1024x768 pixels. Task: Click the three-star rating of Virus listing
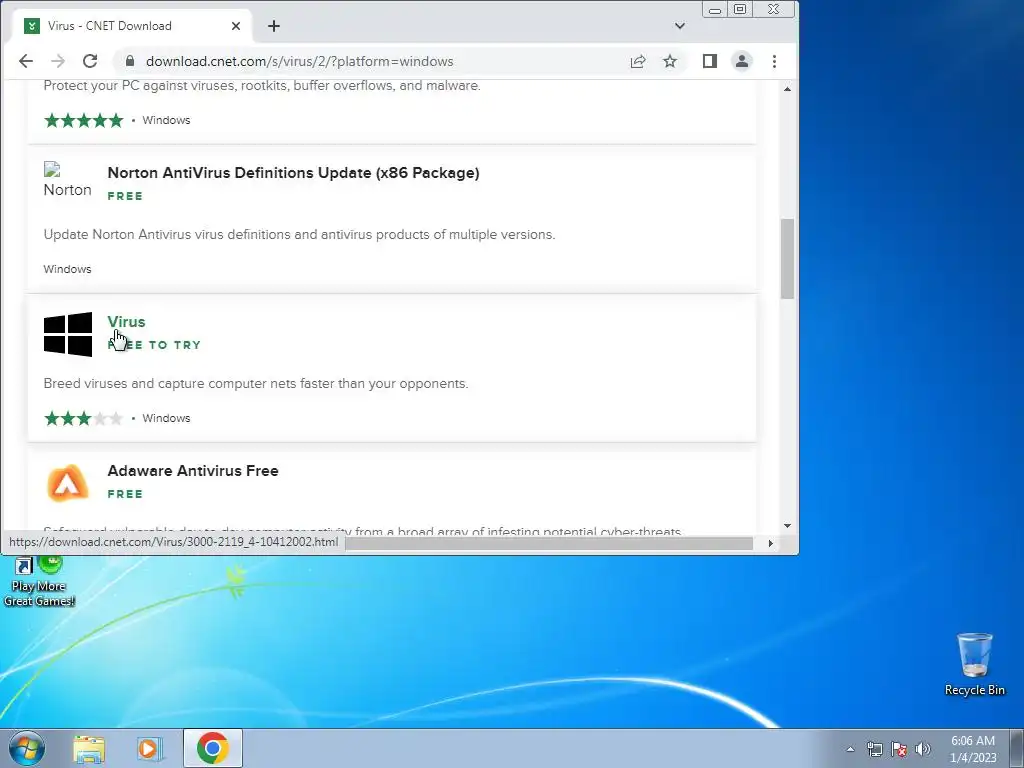point(83,419)
